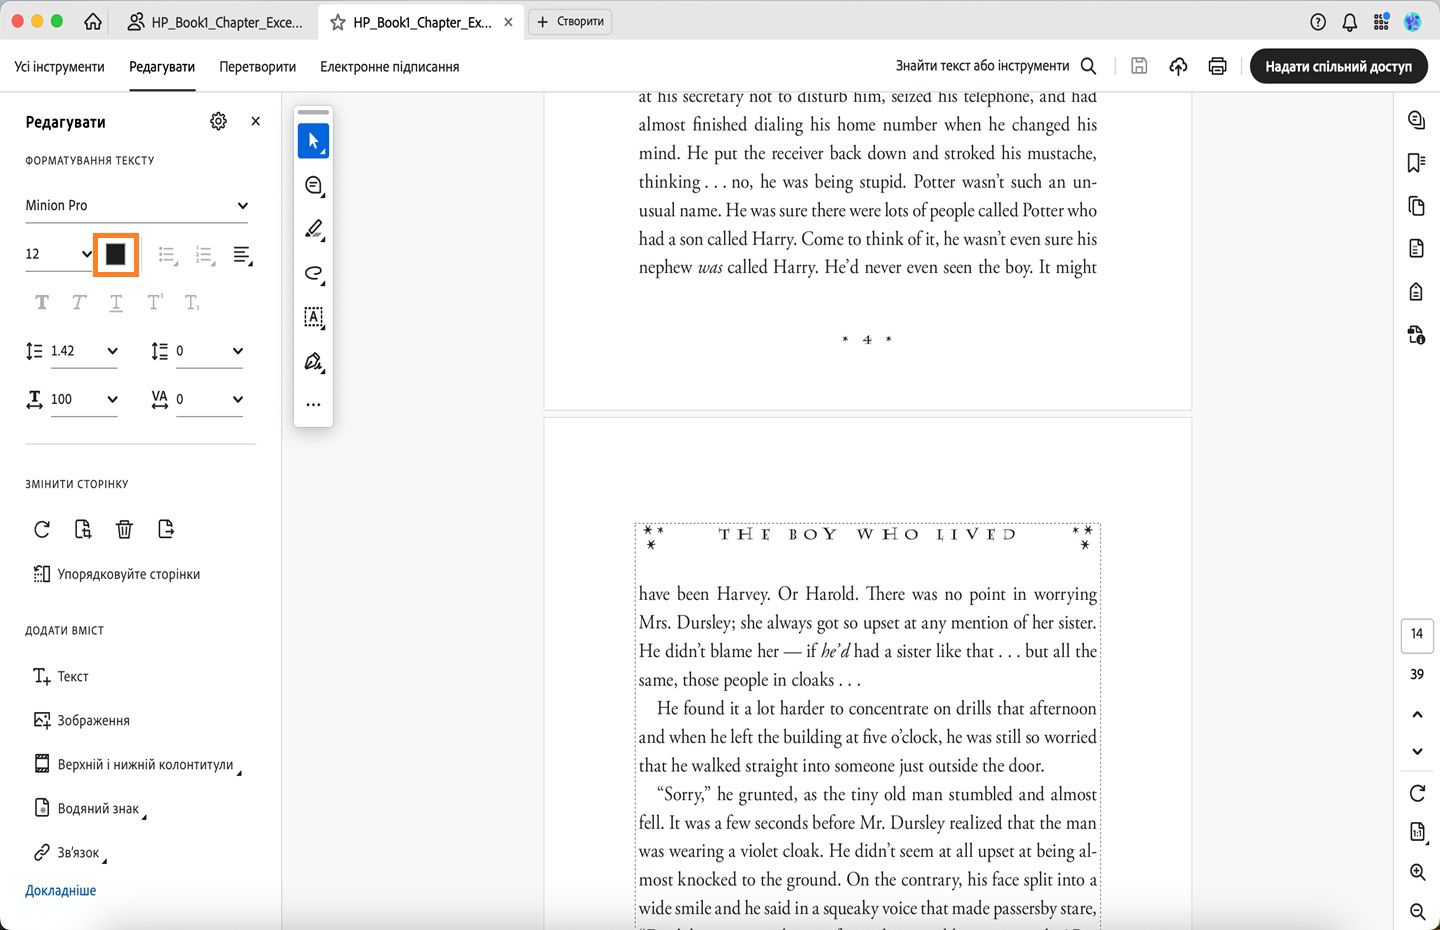The height and width of the screenshot is (930, 1440).
Task: View notifications bell
Action: pyautogui.click(x=1350, y=22)
